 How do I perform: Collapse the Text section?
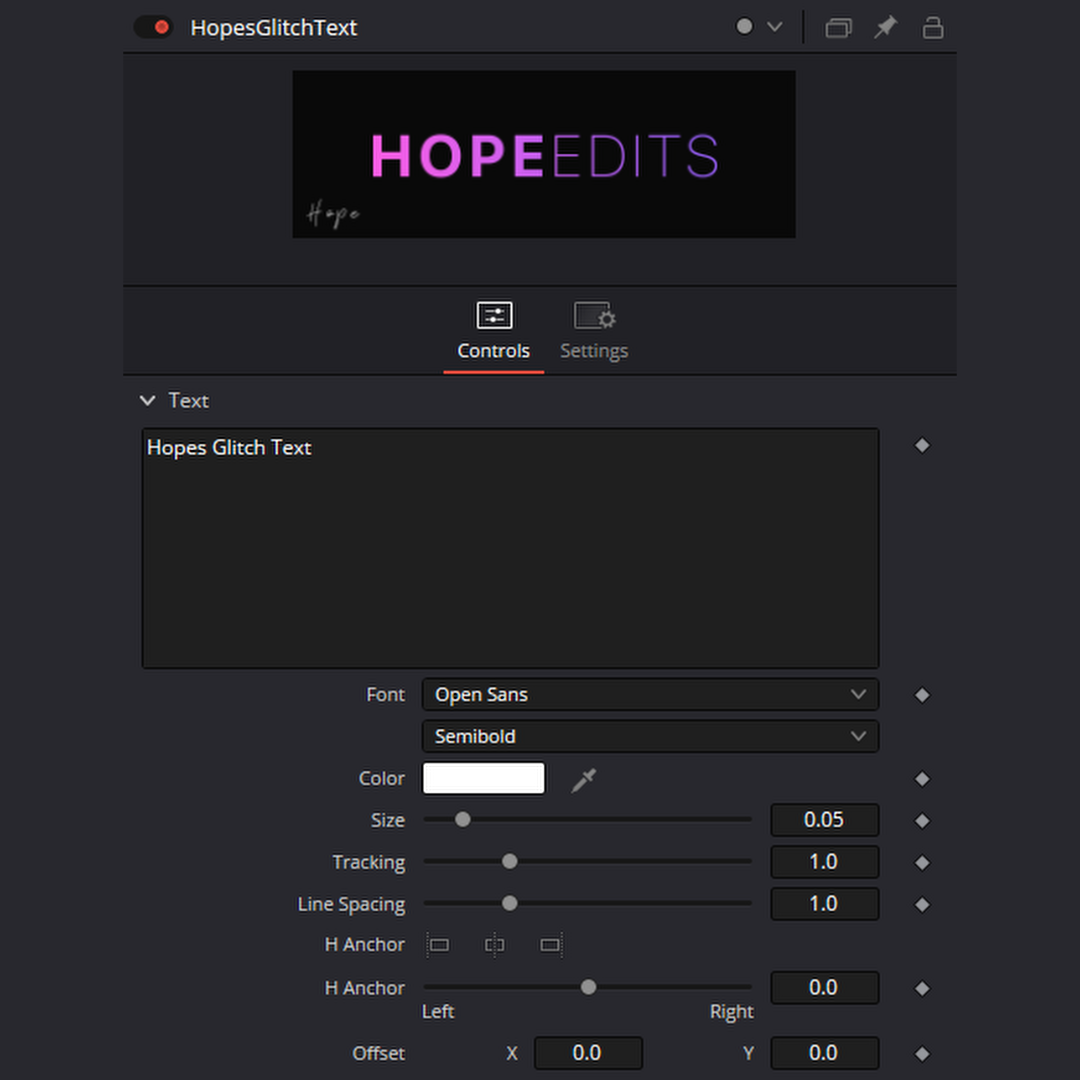tap(147, 400)
